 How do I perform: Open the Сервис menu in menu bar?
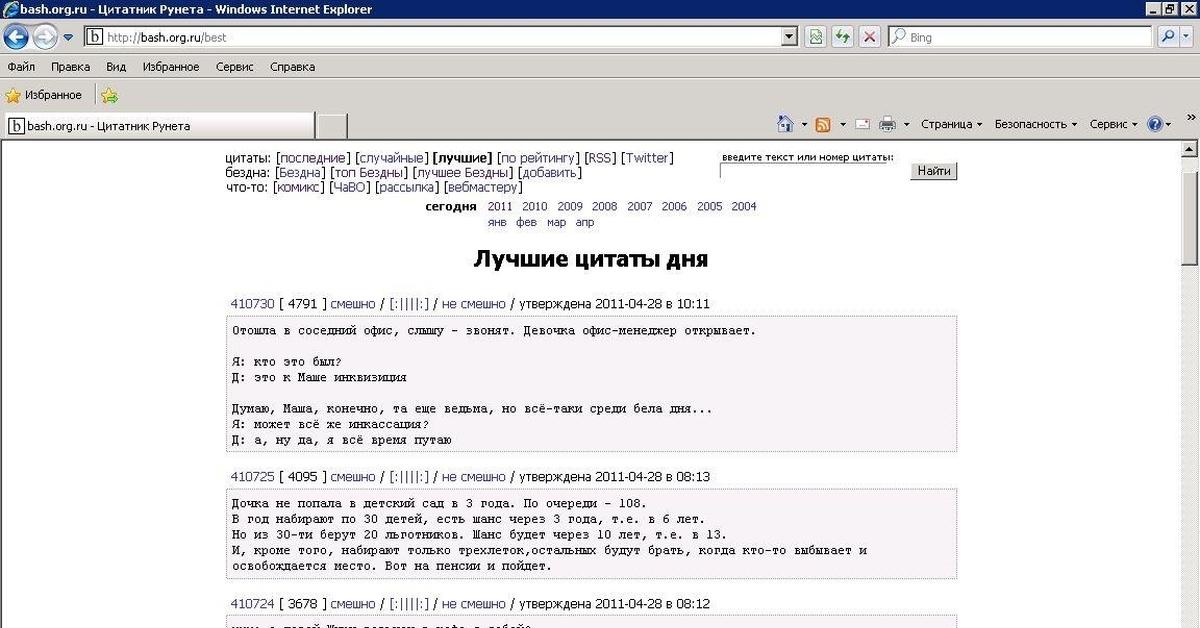(x=235, y=67)
